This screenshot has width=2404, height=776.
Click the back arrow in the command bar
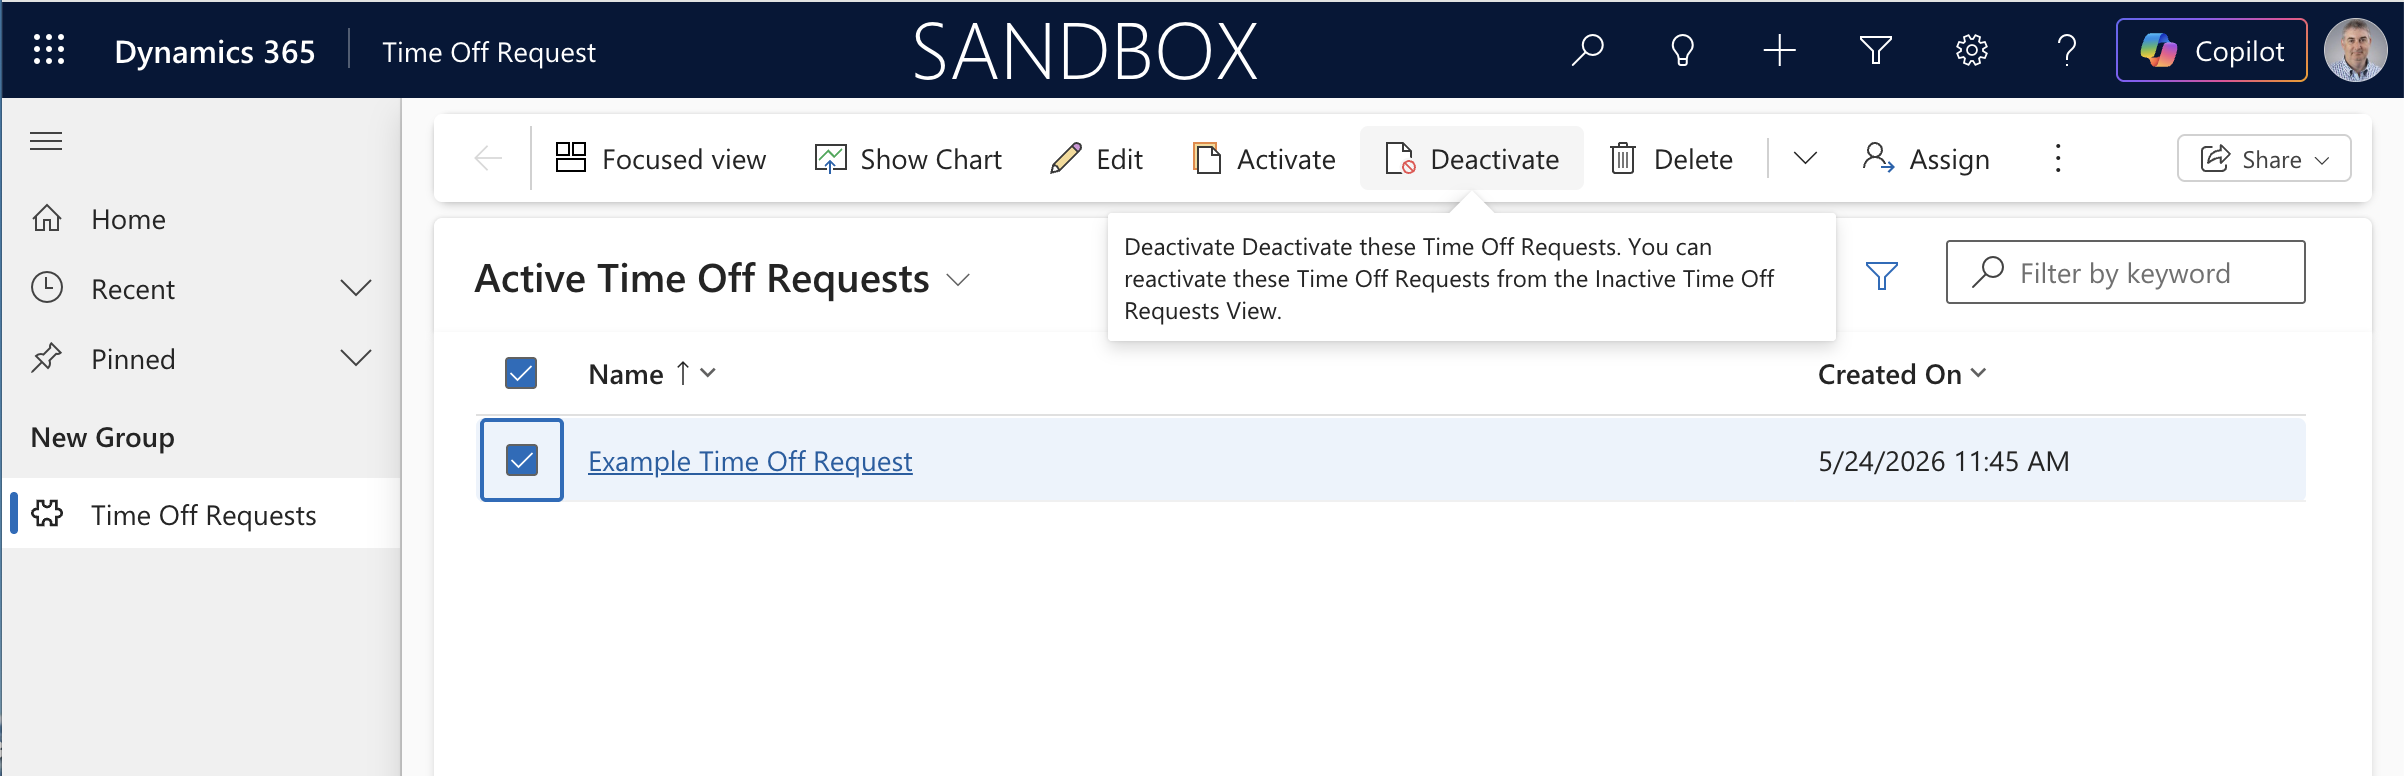tap(488, 158)
